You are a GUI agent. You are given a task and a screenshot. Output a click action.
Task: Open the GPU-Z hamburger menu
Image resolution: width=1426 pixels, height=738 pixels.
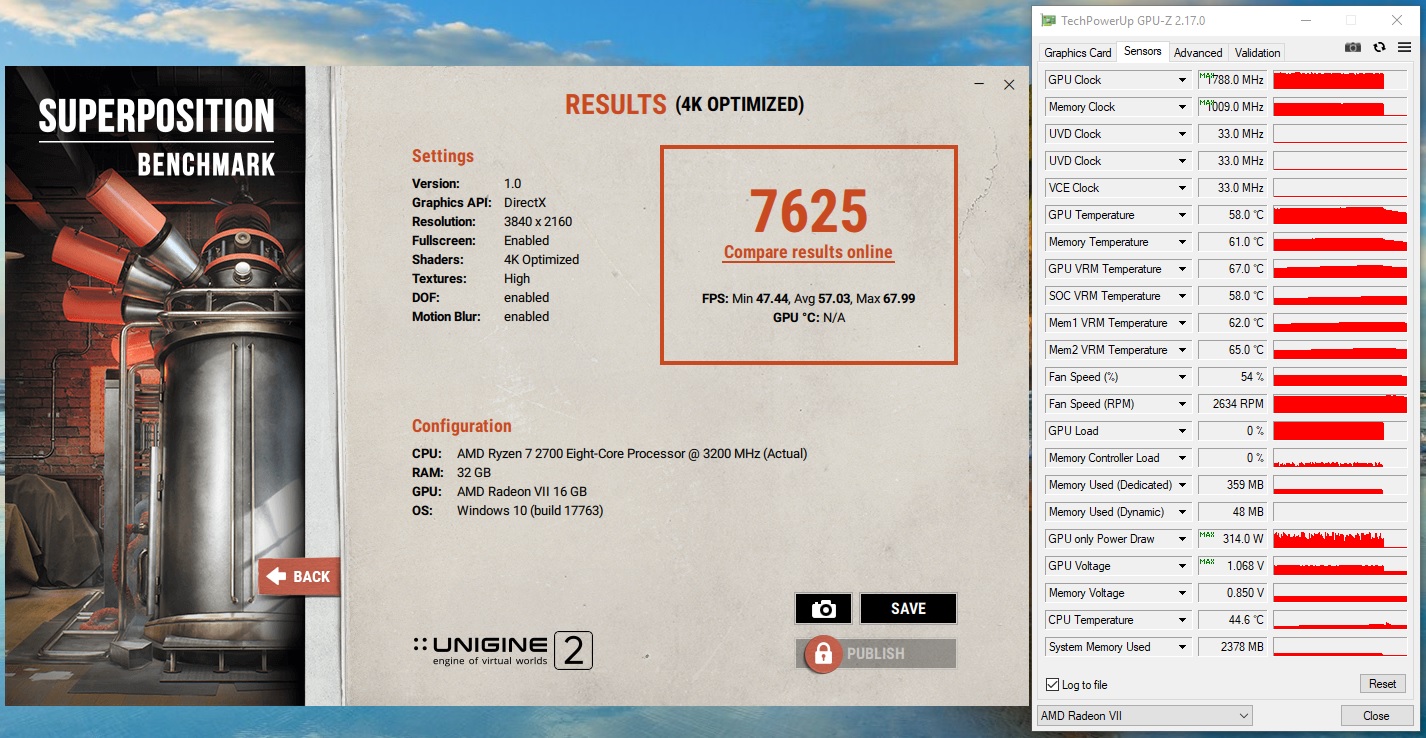(1404, 47)
